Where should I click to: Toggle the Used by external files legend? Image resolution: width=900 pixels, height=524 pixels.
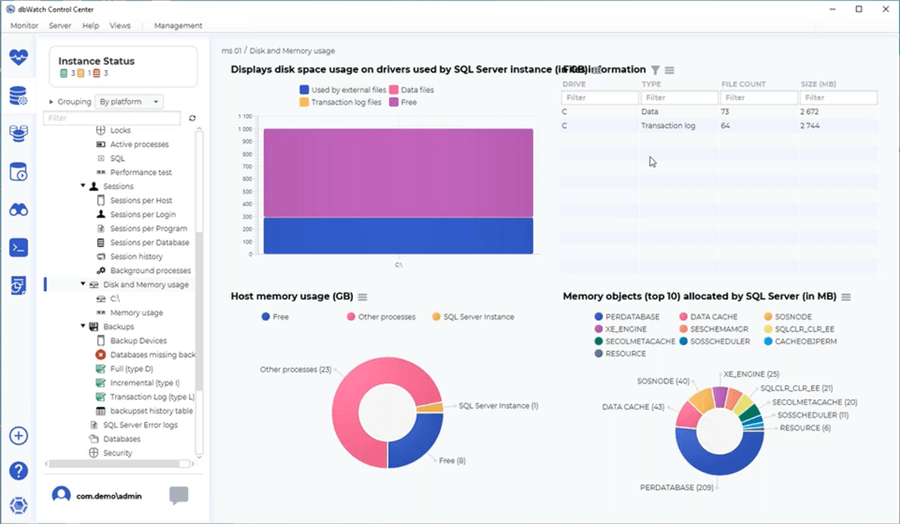point(343,90)
